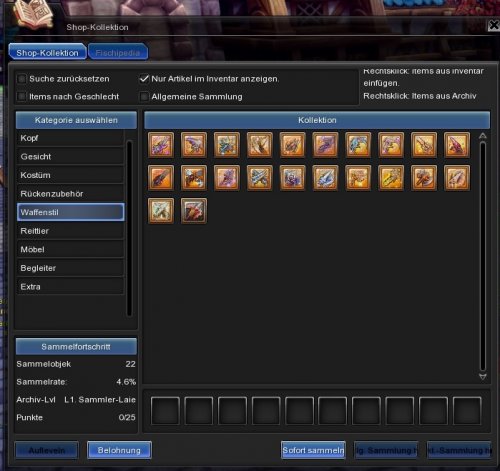Select fifth weapon icon in top collection row
500x471 pixels.
(292, 145)
